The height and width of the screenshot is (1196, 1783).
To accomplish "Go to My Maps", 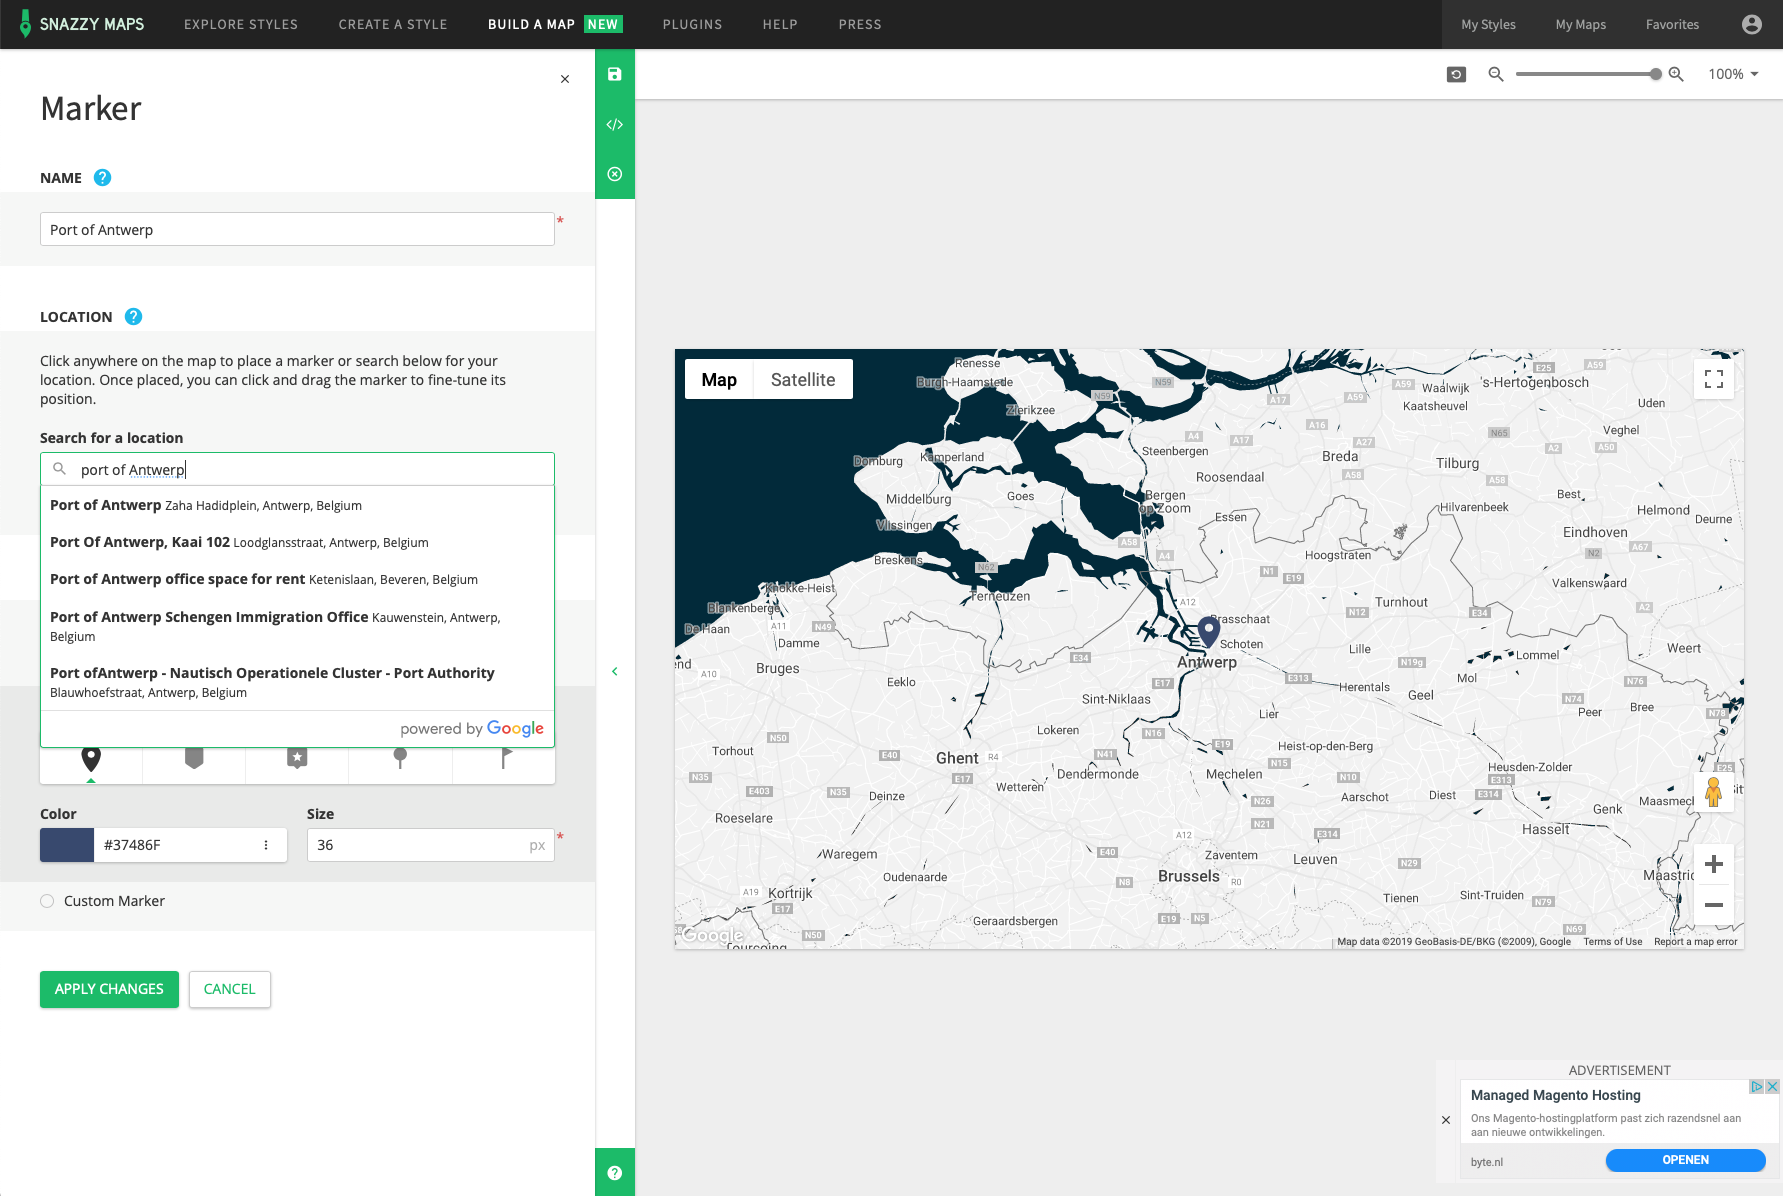I will [x=1581, y=24].
